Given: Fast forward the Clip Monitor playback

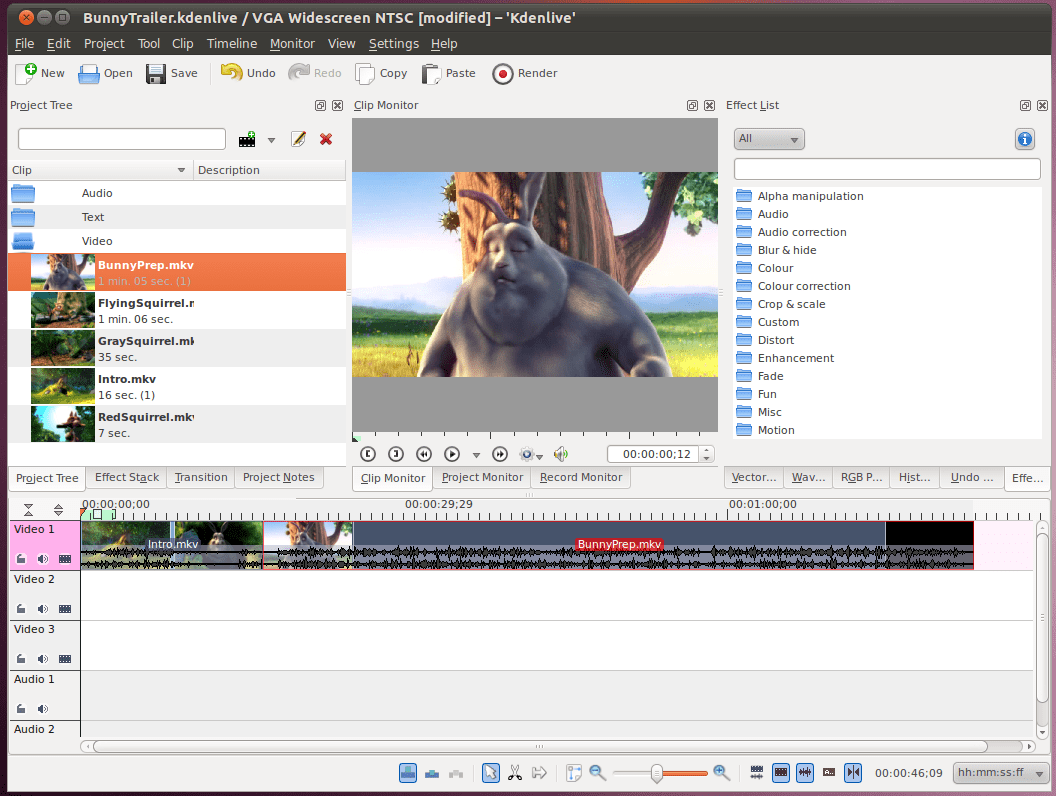Looking at the screenshot, I should (x=500, y=454).
